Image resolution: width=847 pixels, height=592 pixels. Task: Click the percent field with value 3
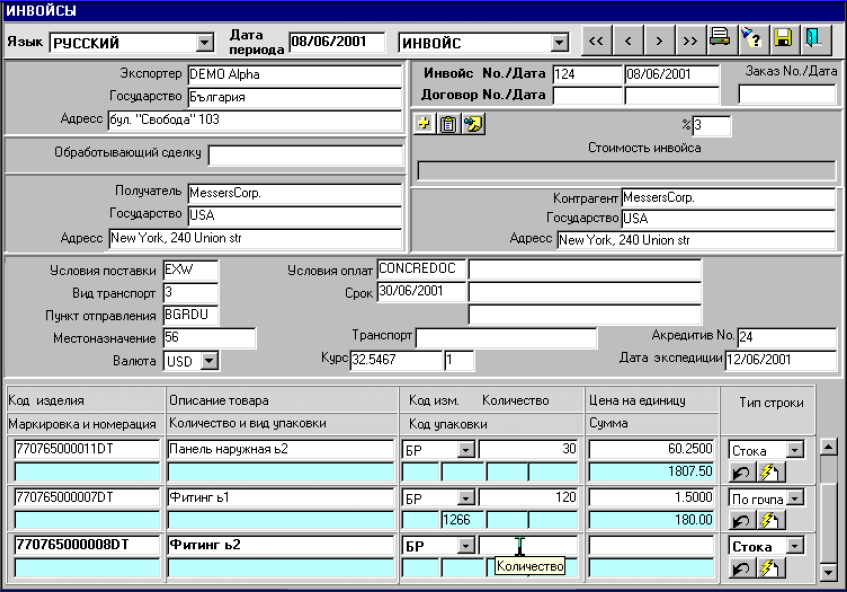[711, 125]
